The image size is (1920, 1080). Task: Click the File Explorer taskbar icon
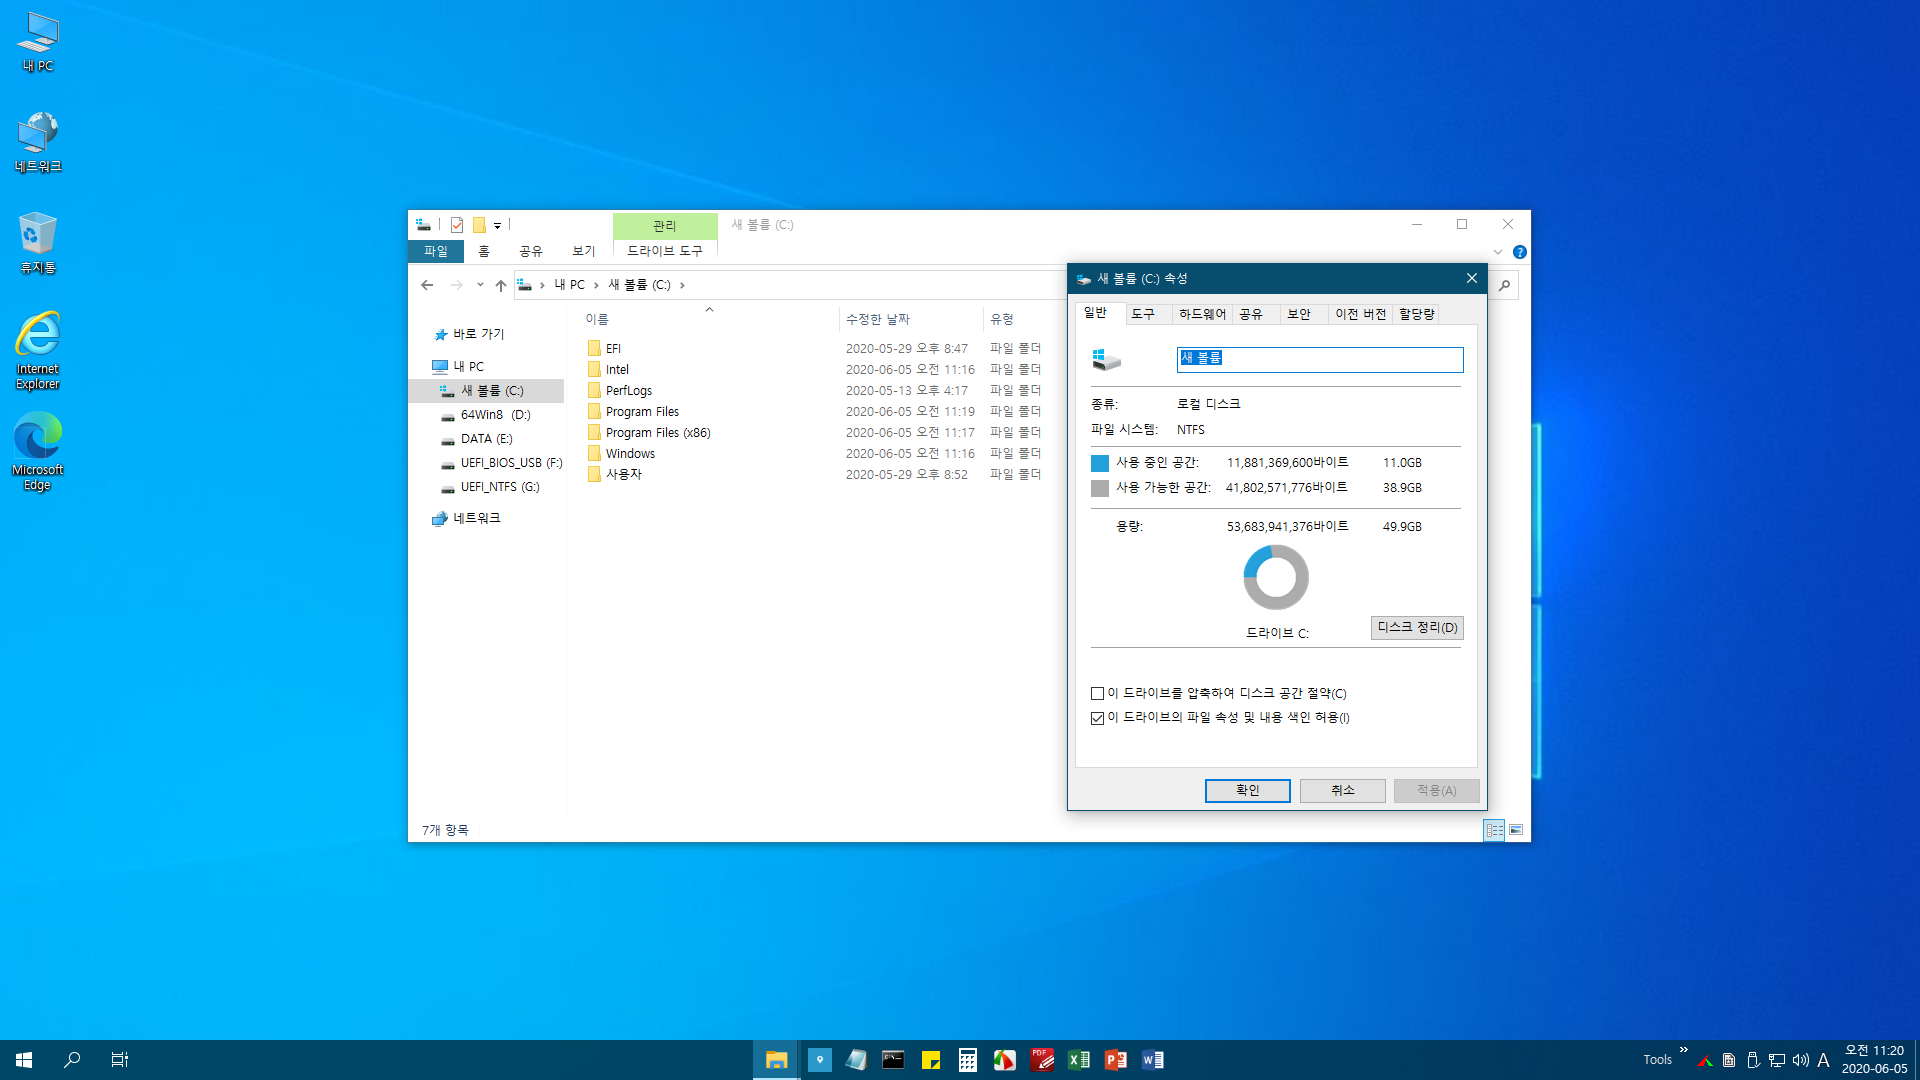coord(776,1060)
